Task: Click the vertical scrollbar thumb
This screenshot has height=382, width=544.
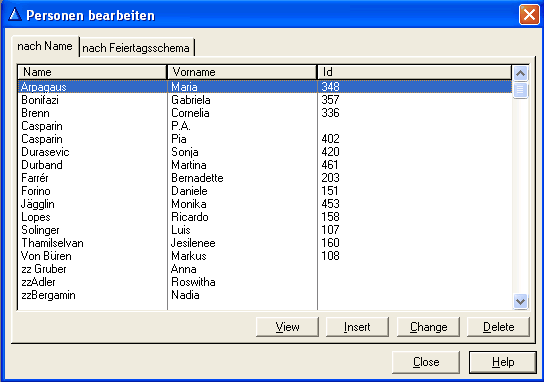Action: click(520, 90)
